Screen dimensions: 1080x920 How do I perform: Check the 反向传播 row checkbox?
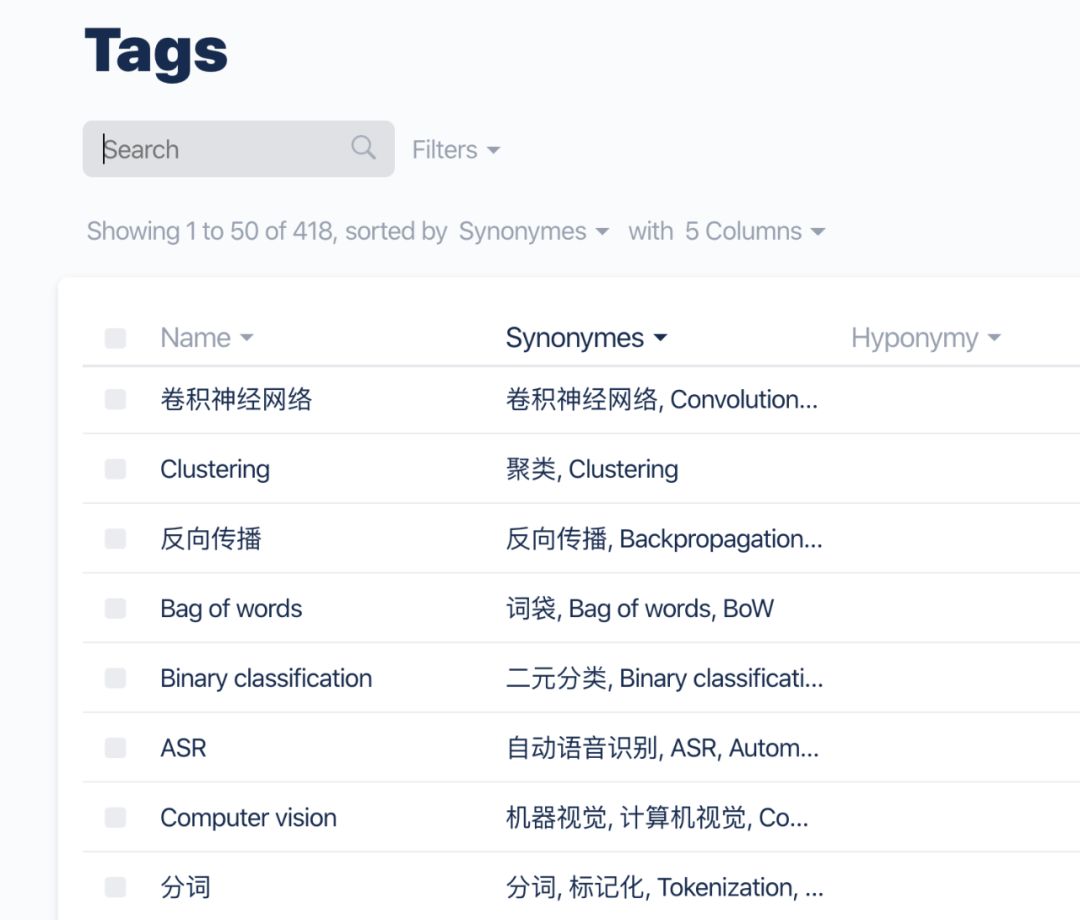pyautogui.click(x=115, y=539)
